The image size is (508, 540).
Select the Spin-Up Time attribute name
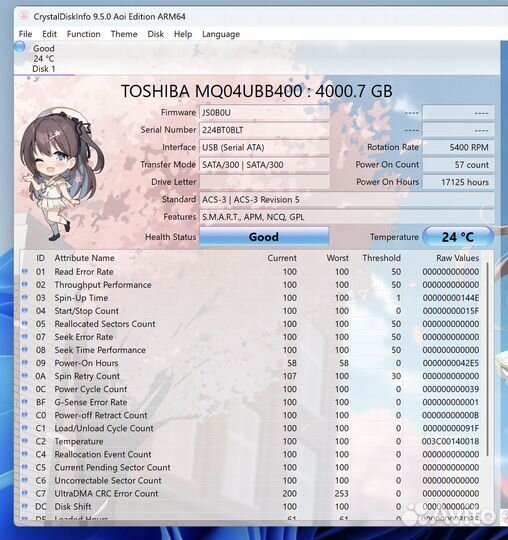pyautogui.click(x=81, y=298)
